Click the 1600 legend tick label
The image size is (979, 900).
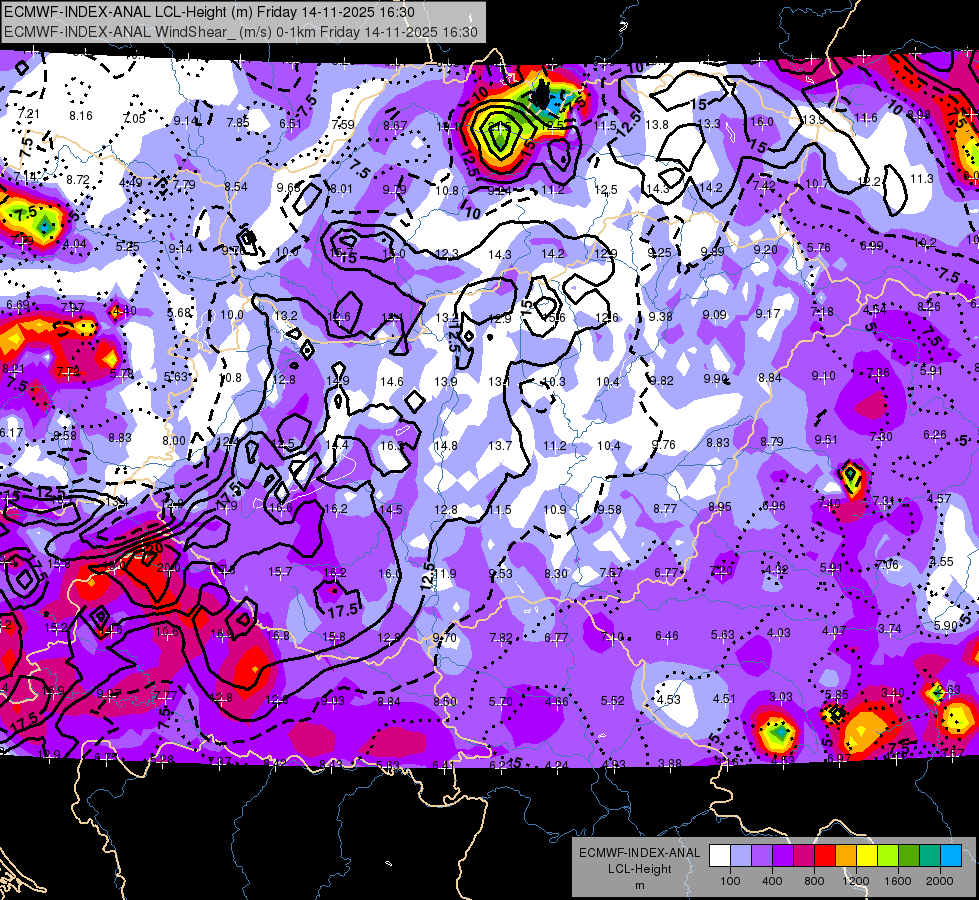898,881
